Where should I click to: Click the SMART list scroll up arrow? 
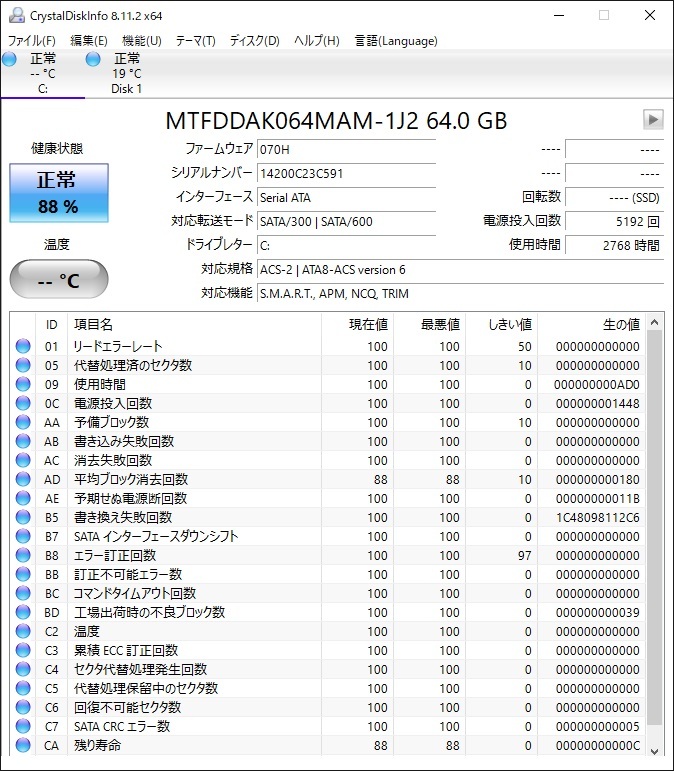point(654,323)
